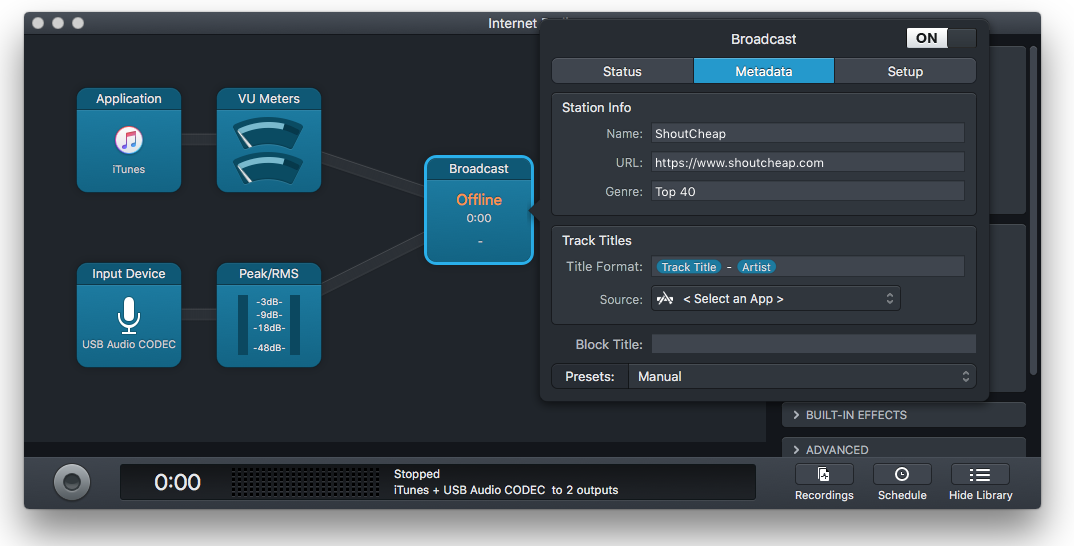This screenshot has height=546, width=1074.
Task: Switch to the Status tab
Action: pyautogui.click(x=622, y=71)
